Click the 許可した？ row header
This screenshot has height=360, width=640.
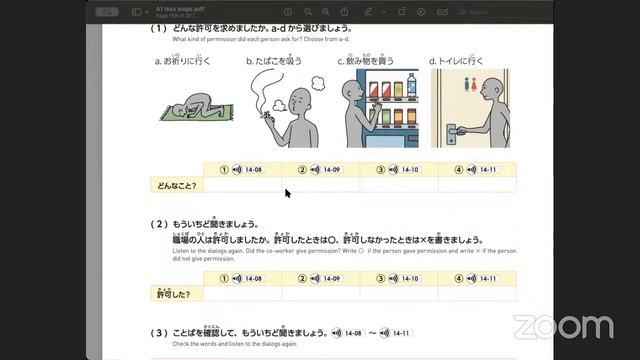[177, 293]
